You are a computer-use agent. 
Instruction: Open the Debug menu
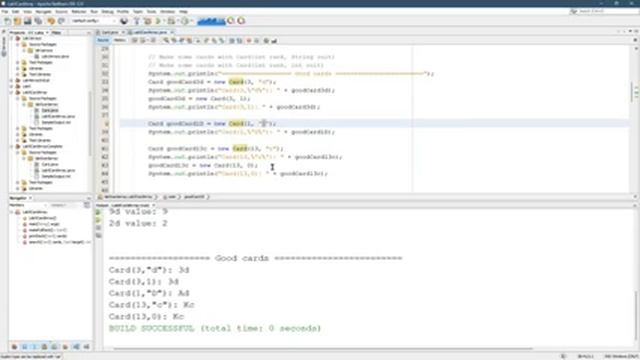pyautogui.click(x=107, y=12)
